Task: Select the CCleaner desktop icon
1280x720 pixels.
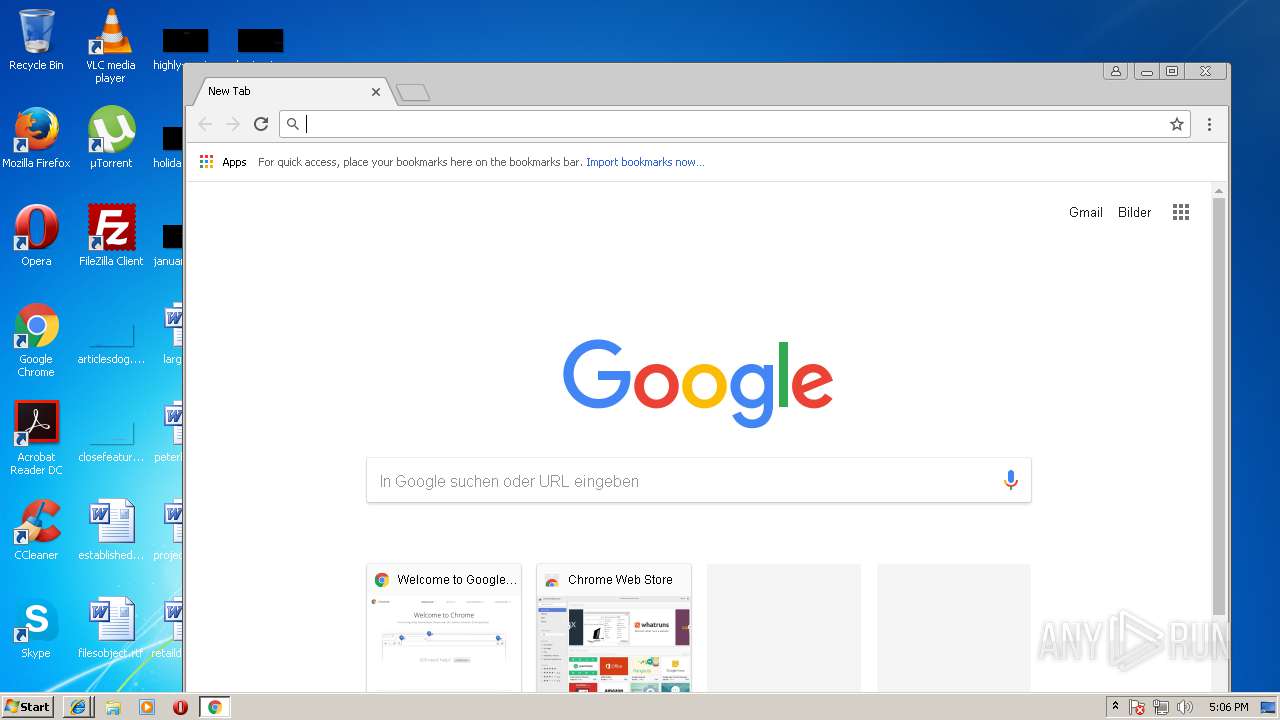Action: click(36, 531)
